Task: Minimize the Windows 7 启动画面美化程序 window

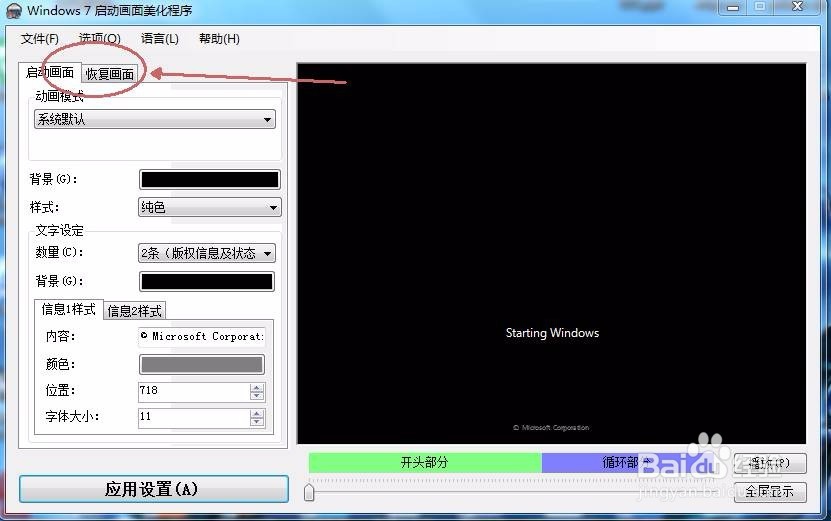Action: [x=732, y=7]
